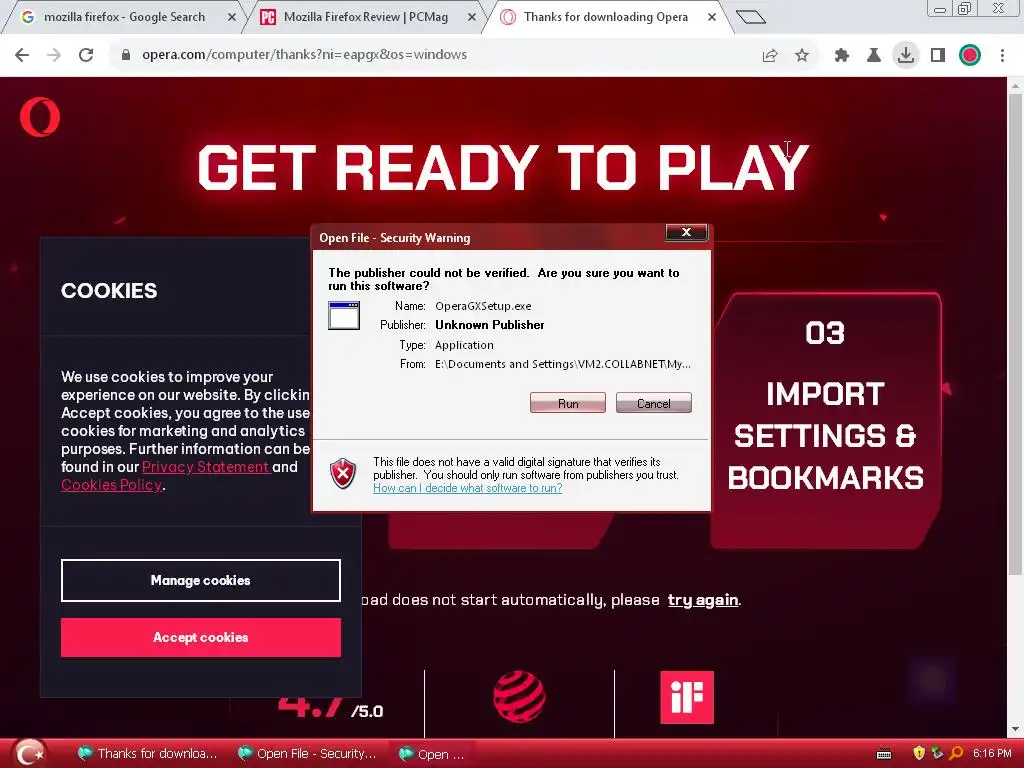Image resolution: width=1024 pixels, height=768 pixels.
Task: Close the PCMag Firefox Review tab
Action: 472,18
